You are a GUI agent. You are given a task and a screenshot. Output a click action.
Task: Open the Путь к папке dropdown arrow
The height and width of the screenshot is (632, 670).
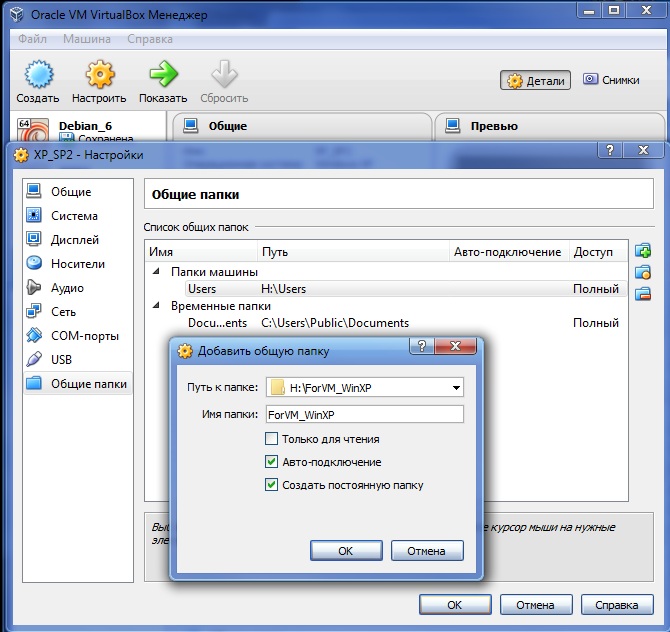tap(456, 388)
